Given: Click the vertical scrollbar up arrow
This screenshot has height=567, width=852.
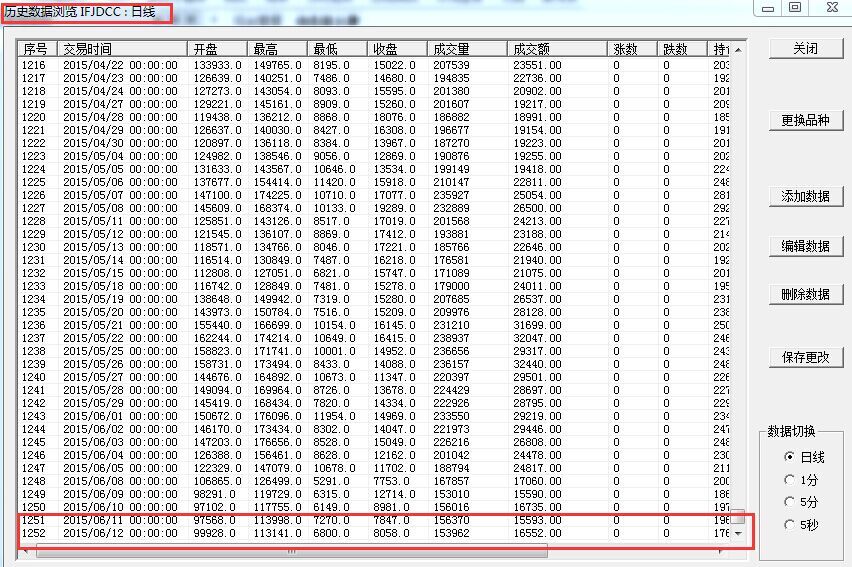Looking at the screenshot, I should tap(738, 49).
